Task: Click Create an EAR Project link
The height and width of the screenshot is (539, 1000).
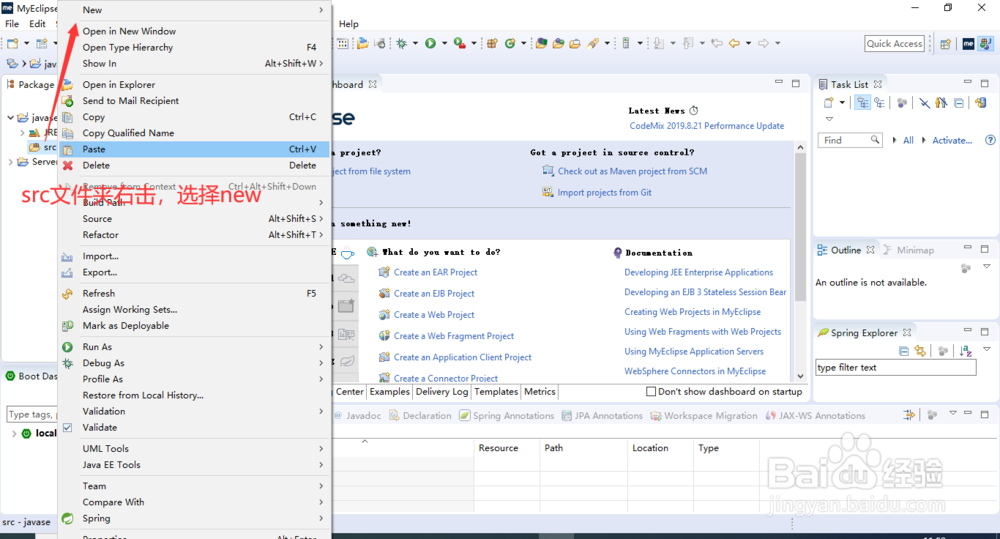Action: [436, 272]
